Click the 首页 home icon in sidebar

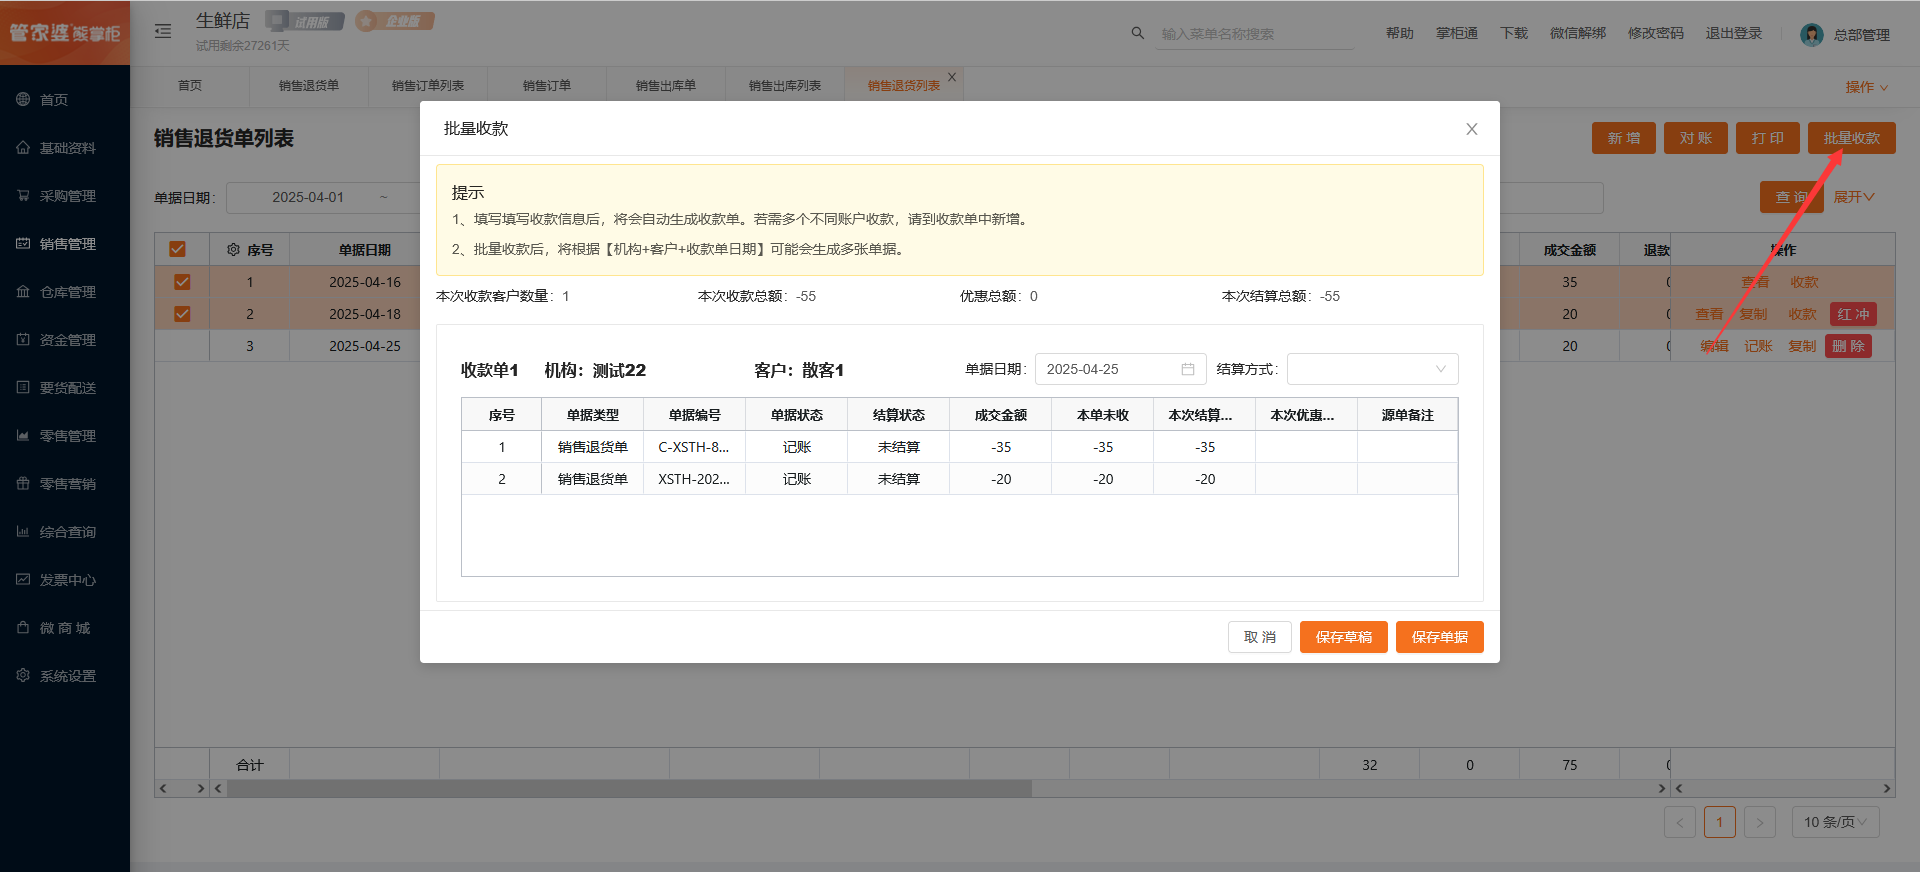point(23,99)
